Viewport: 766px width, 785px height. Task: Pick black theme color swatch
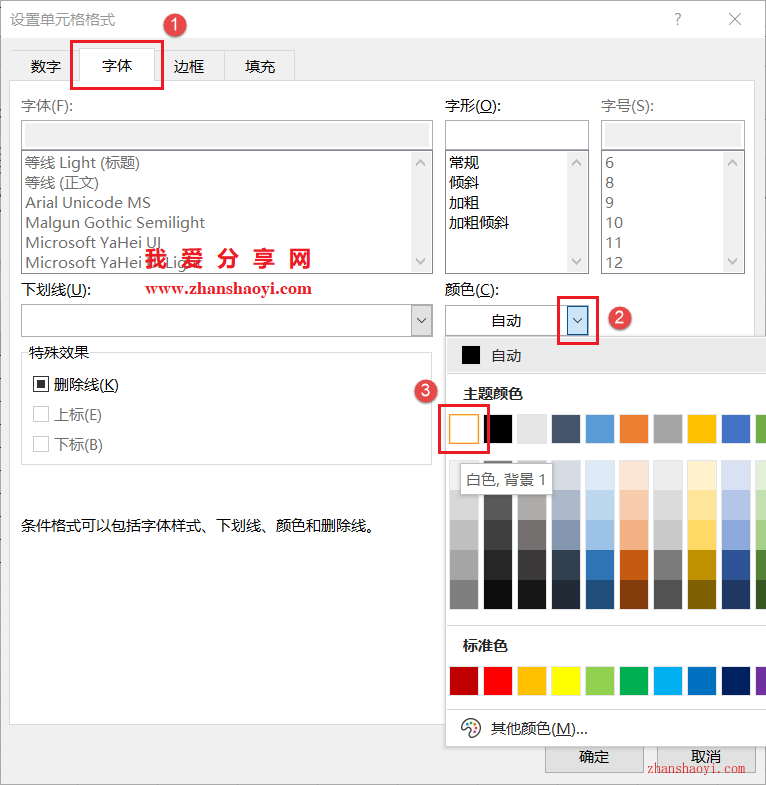(x=498, y=429)
